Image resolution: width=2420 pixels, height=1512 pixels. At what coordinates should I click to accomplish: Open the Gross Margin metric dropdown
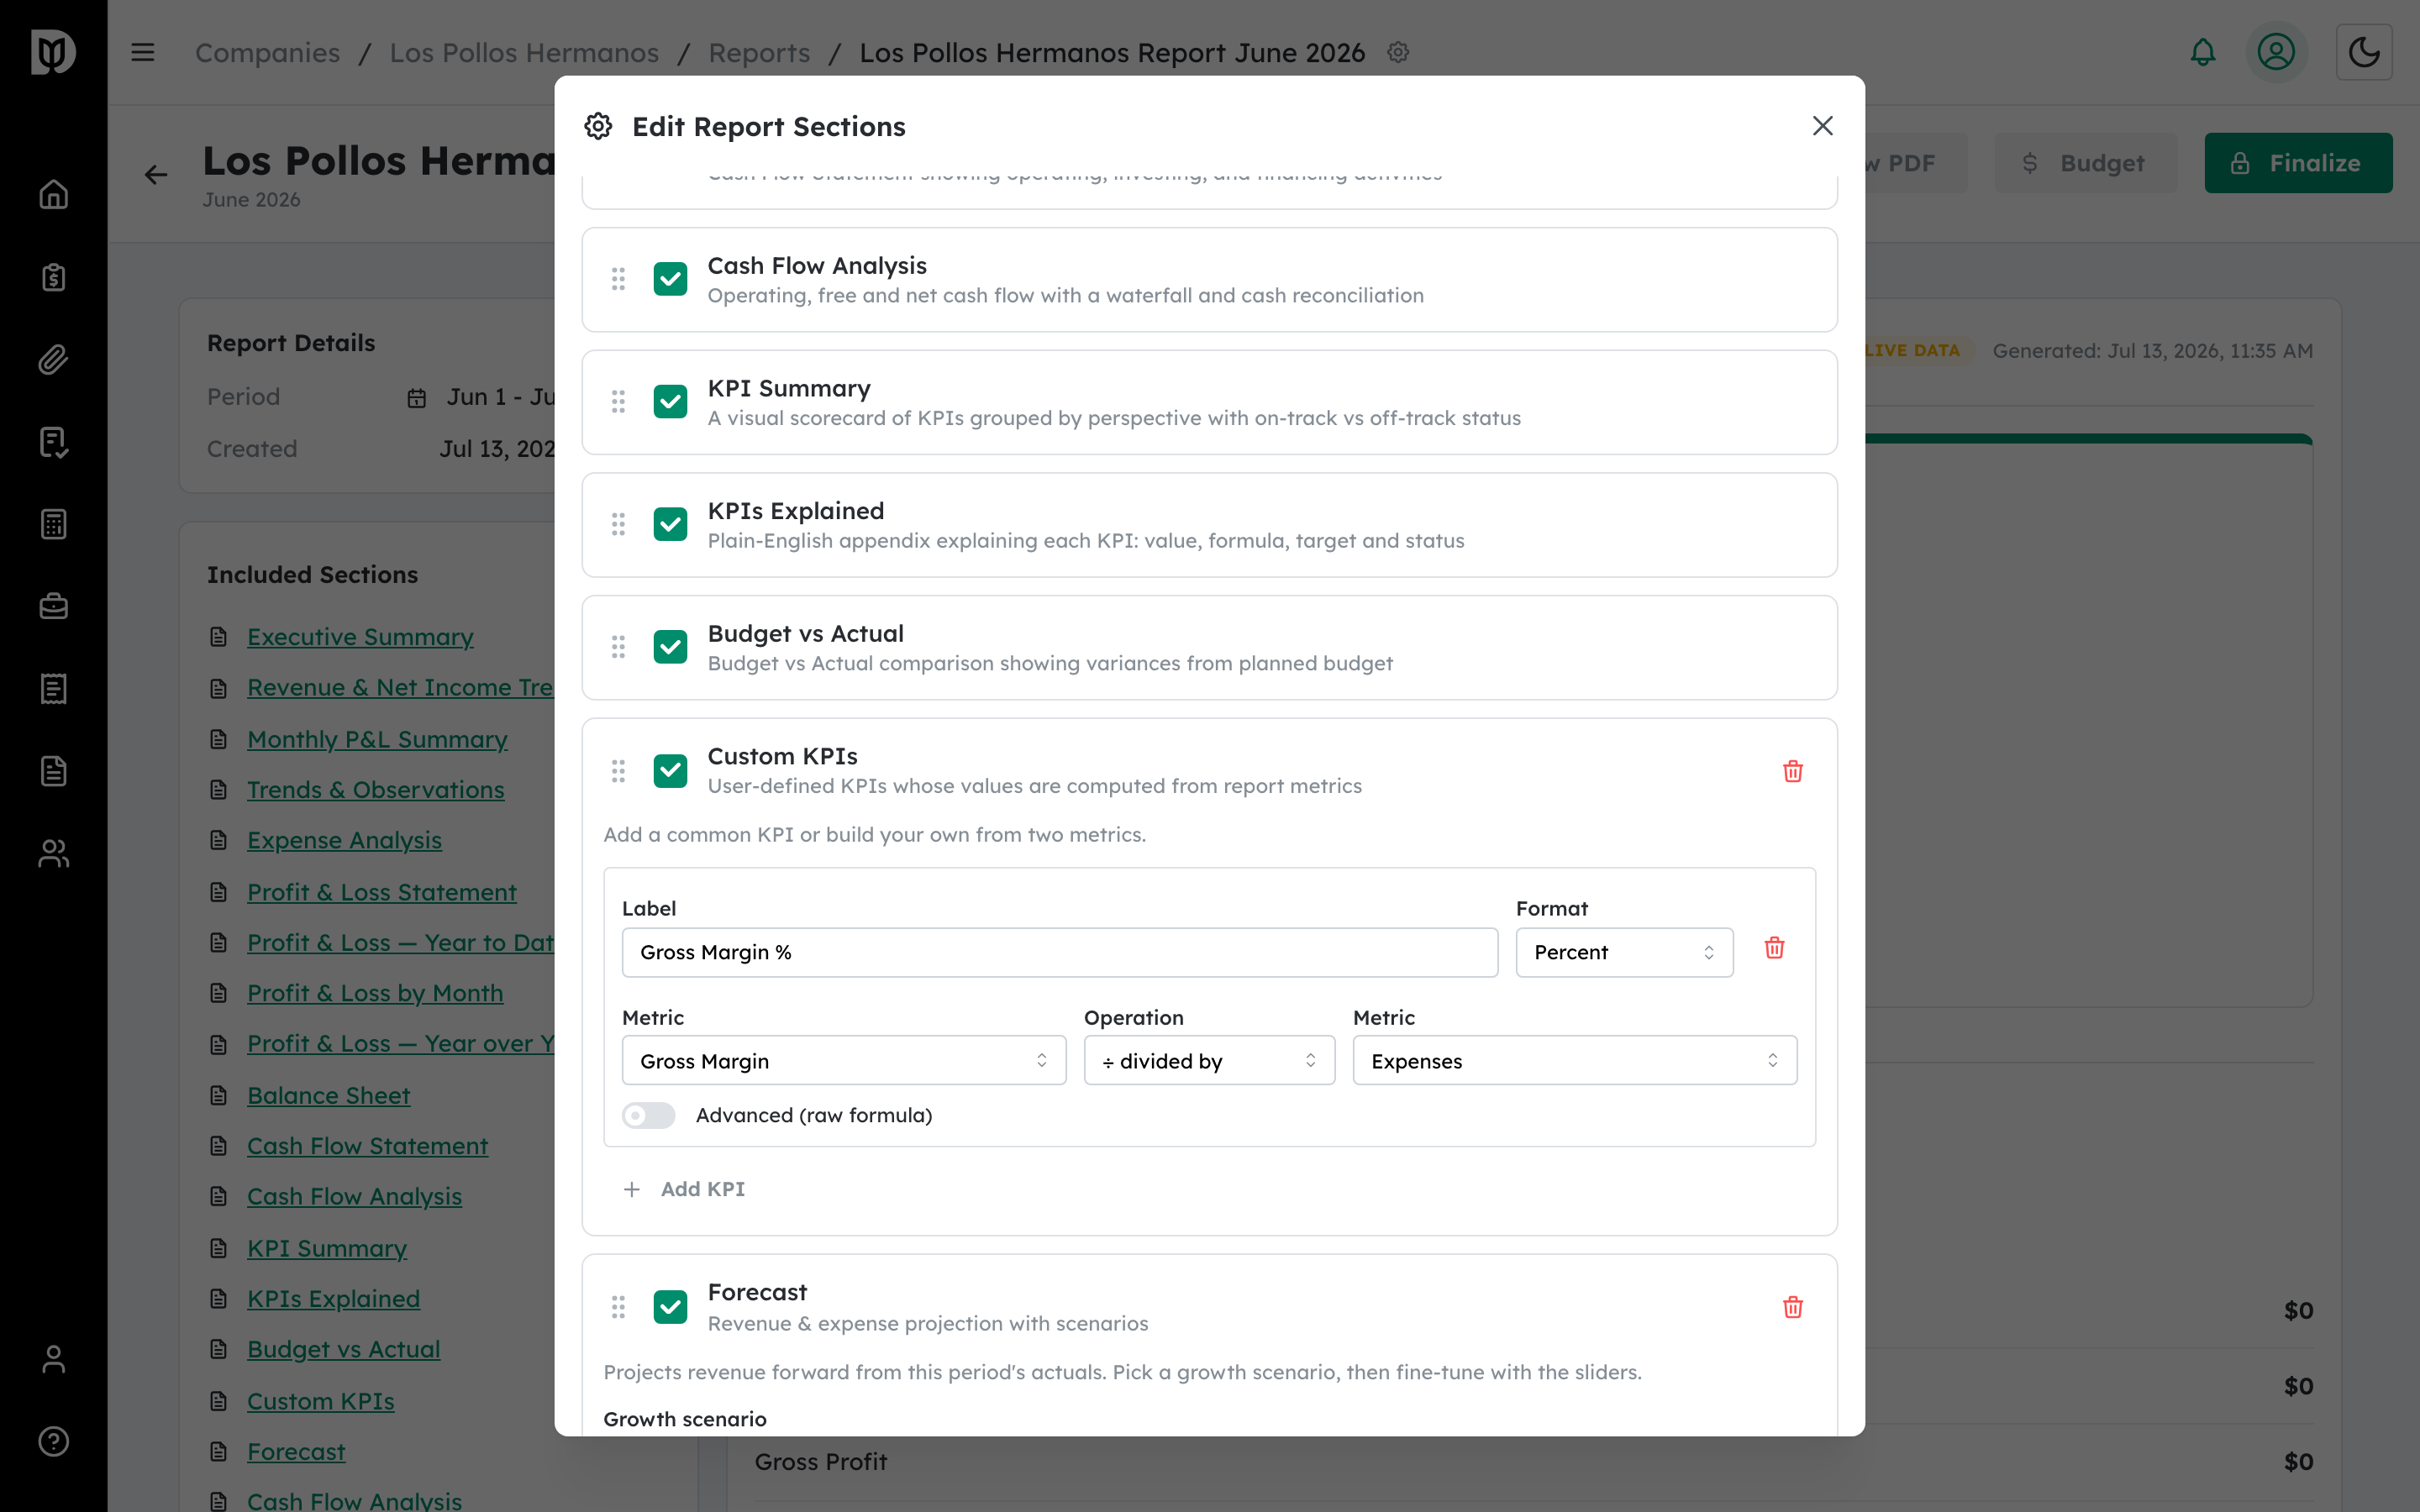pos(844,1060)
